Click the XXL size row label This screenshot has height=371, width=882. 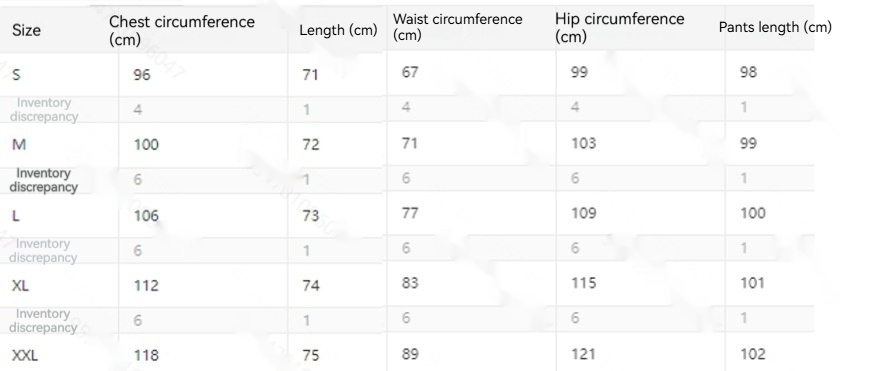pyautogui.click(x=25, y=355)
